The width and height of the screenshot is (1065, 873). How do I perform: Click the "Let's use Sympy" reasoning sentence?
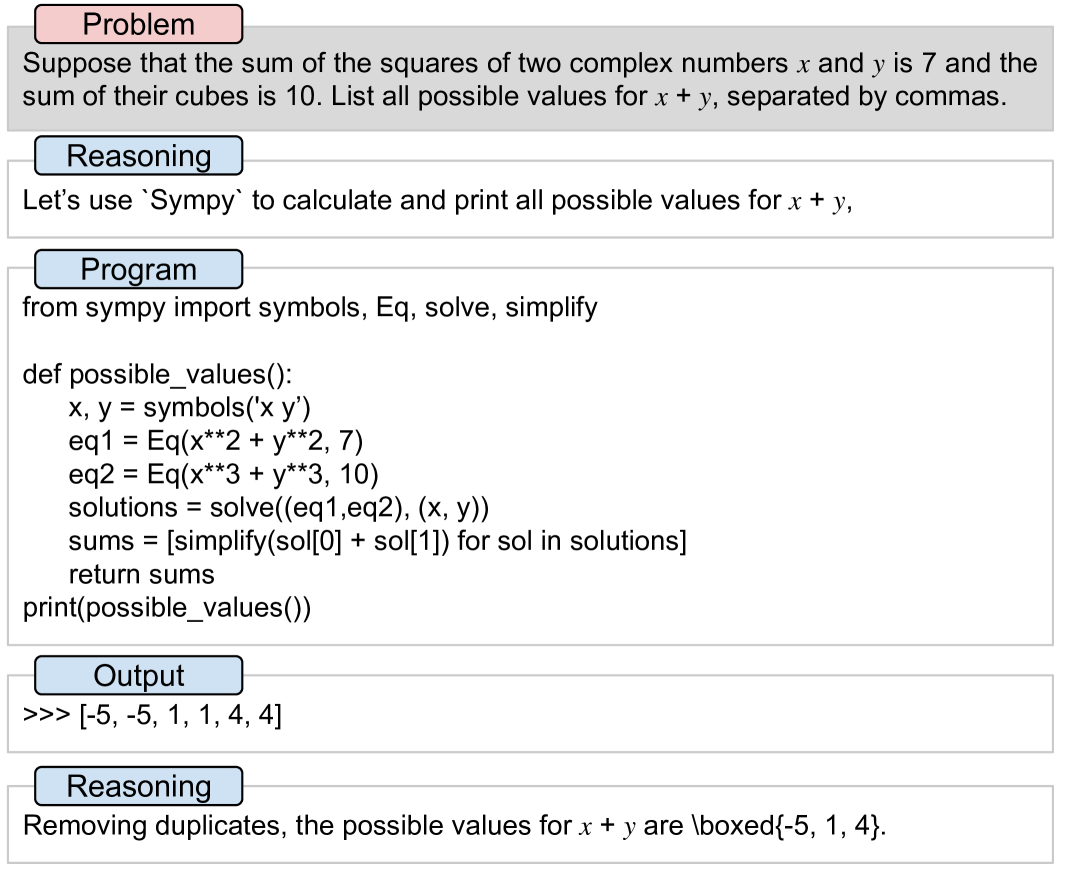437,201
